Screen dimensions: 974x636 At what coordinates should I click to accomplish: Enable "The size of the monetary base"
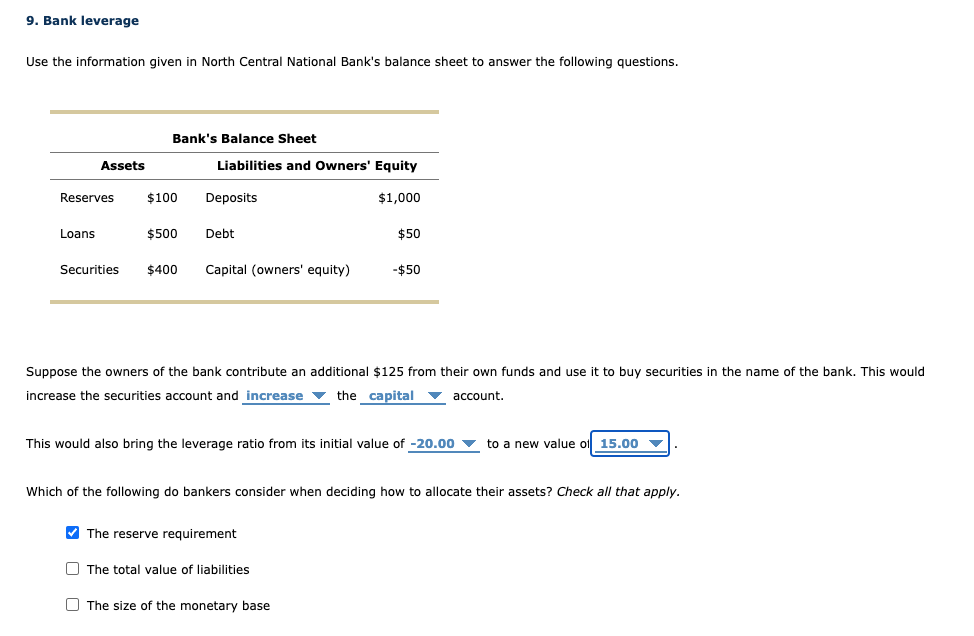coord(72,604)
